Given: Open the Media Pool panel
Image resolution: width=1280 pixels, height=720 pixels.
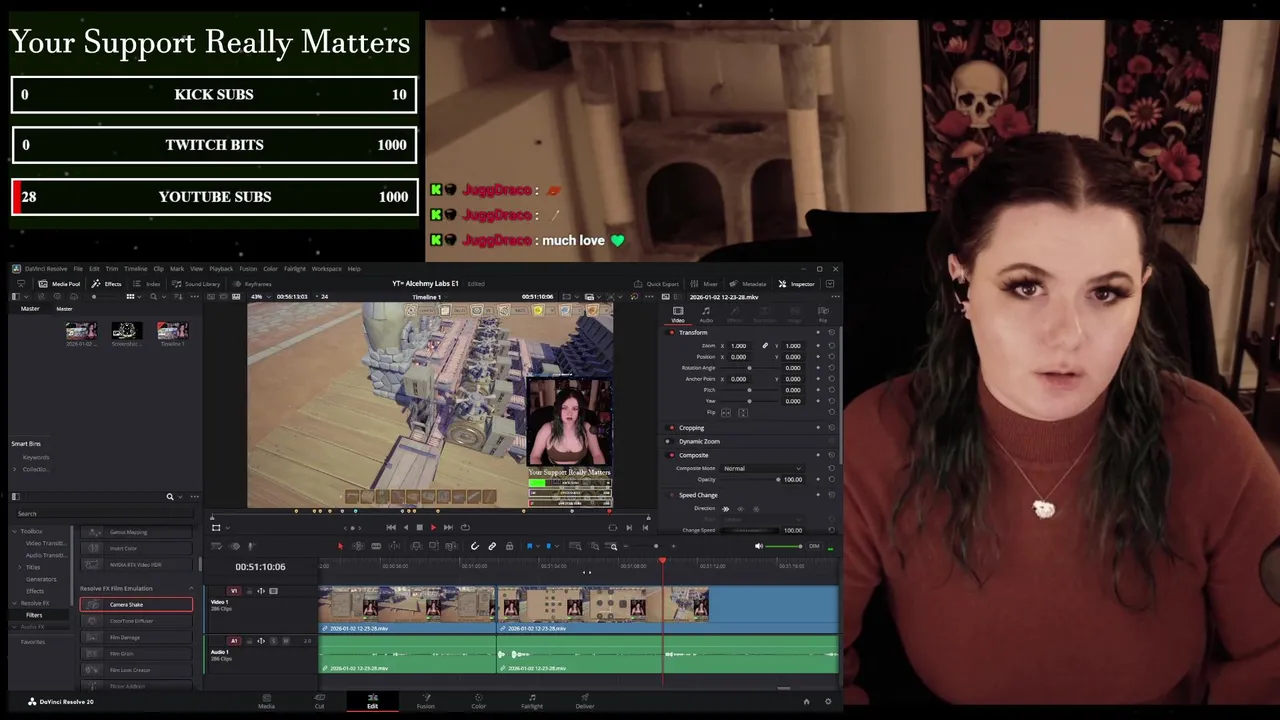Looking at the screenshot, I should click(59, 284).
